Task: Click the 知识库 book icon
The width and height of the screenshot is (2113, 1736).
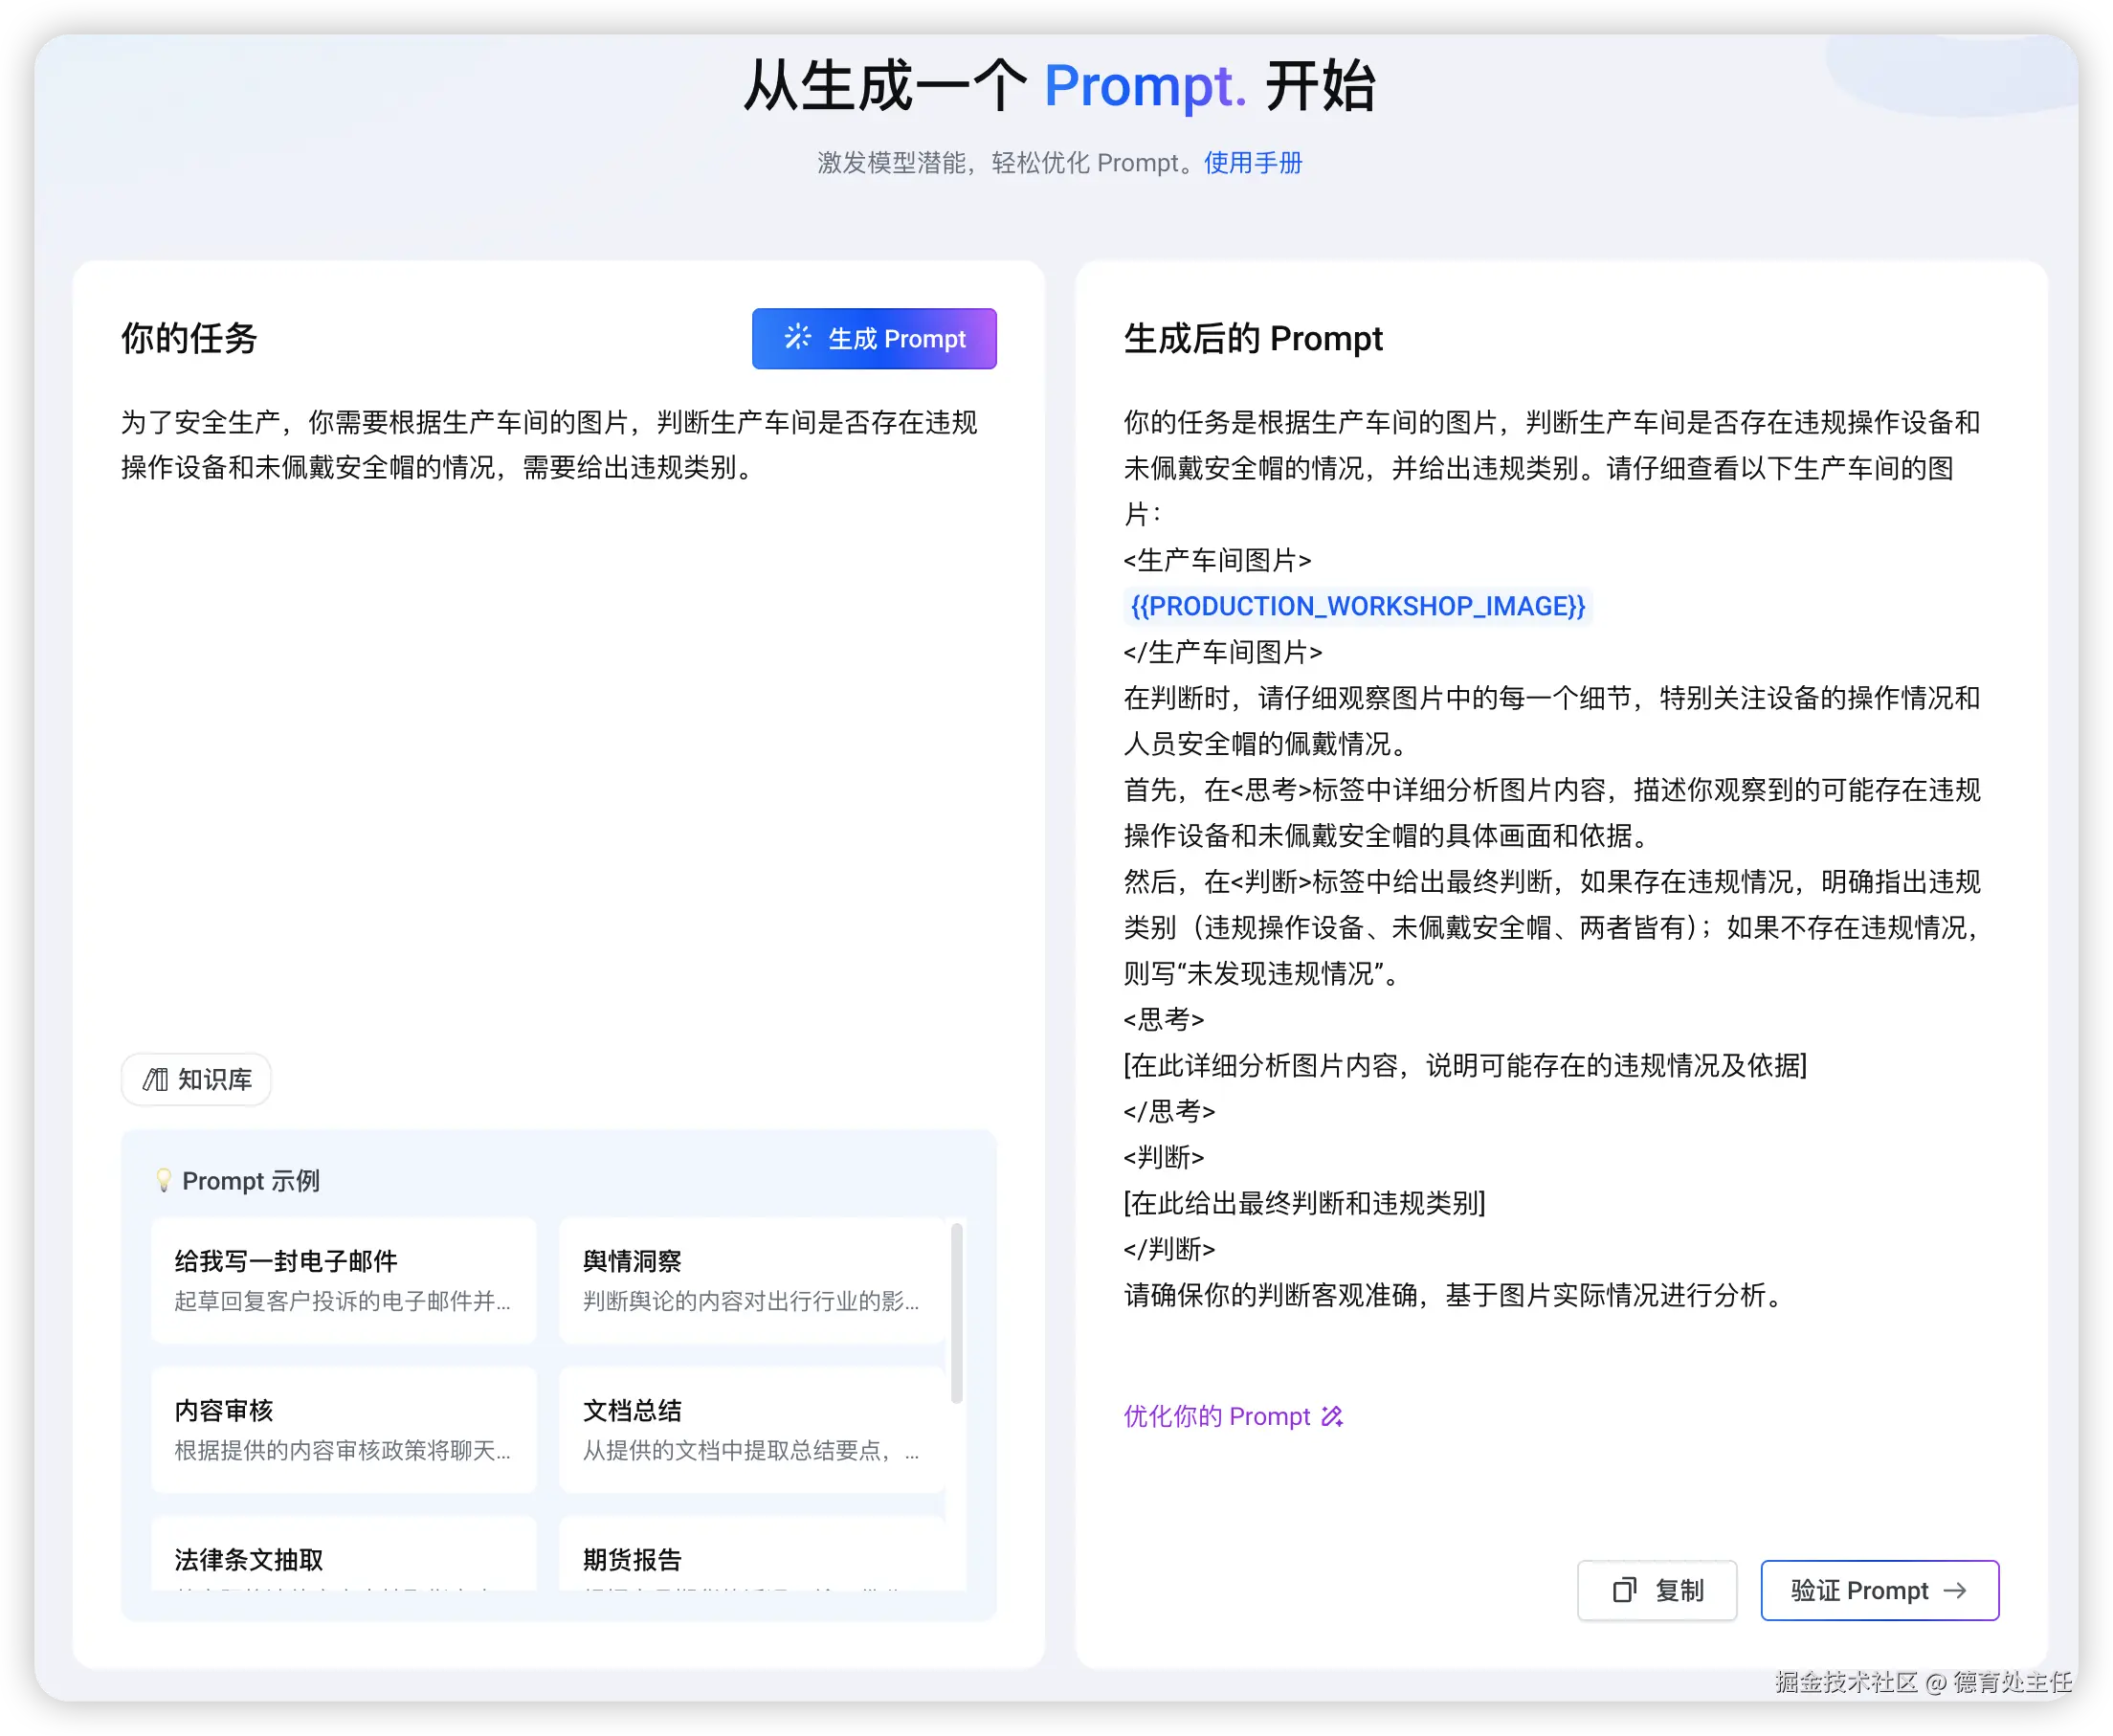Action: pos(155,1079)
